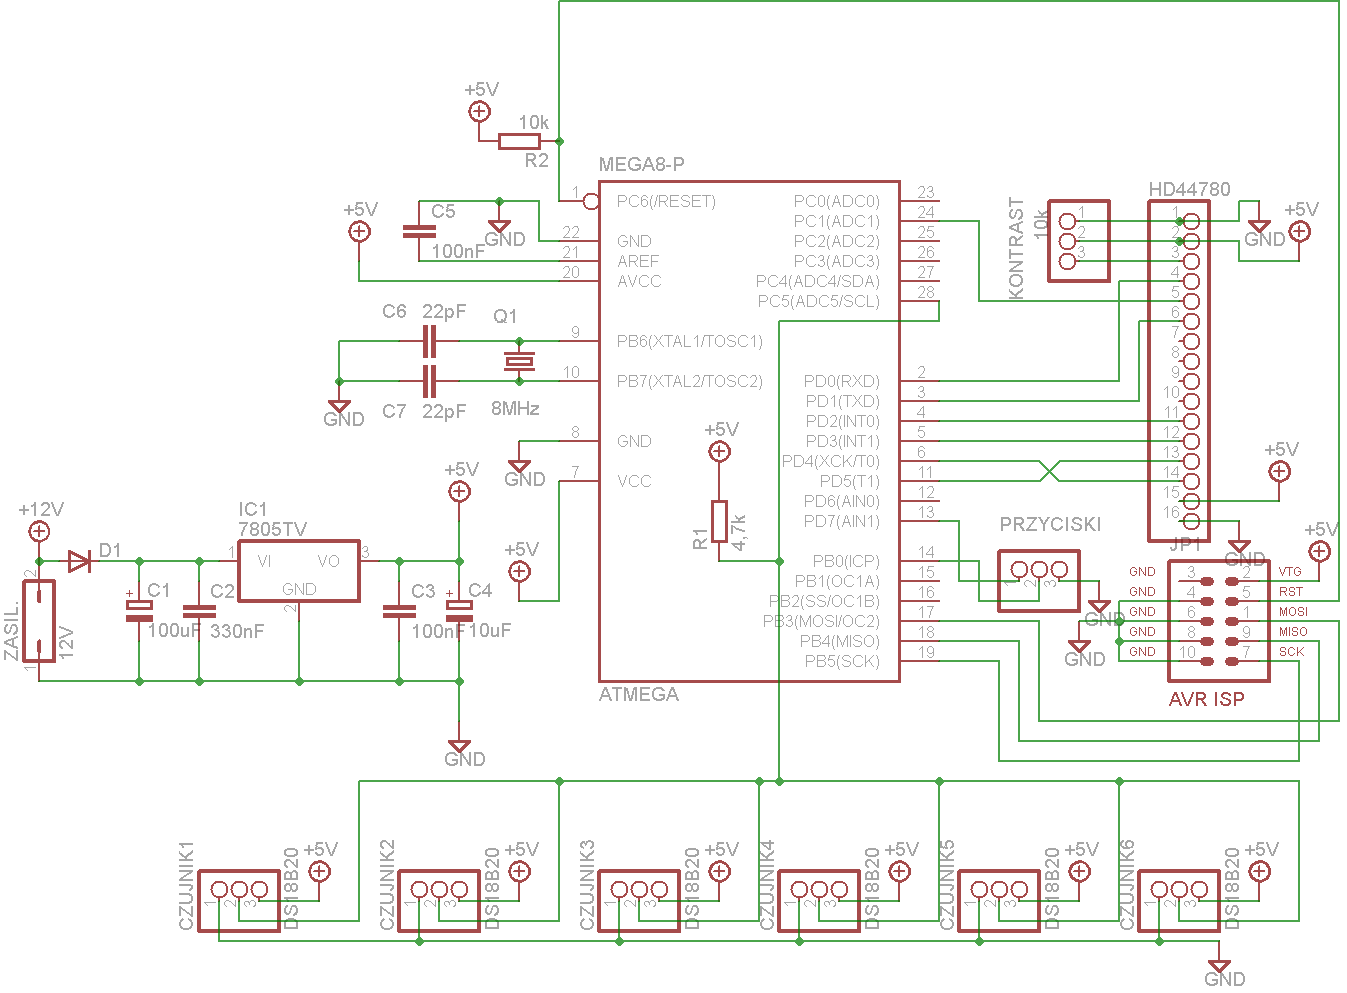1347x993 pixels.
Task: Click the C3 100nF capacitor symbol
Action: click(399, 611)
